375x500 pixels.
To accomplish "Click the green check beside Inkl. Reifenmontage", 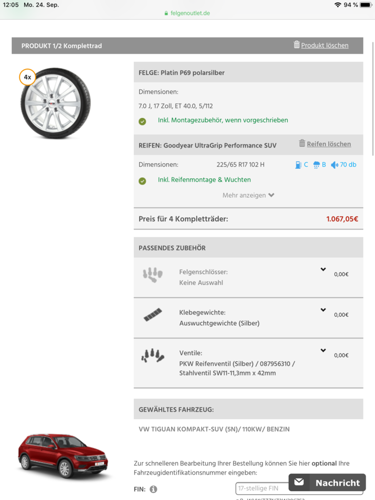I will (142, 181).
